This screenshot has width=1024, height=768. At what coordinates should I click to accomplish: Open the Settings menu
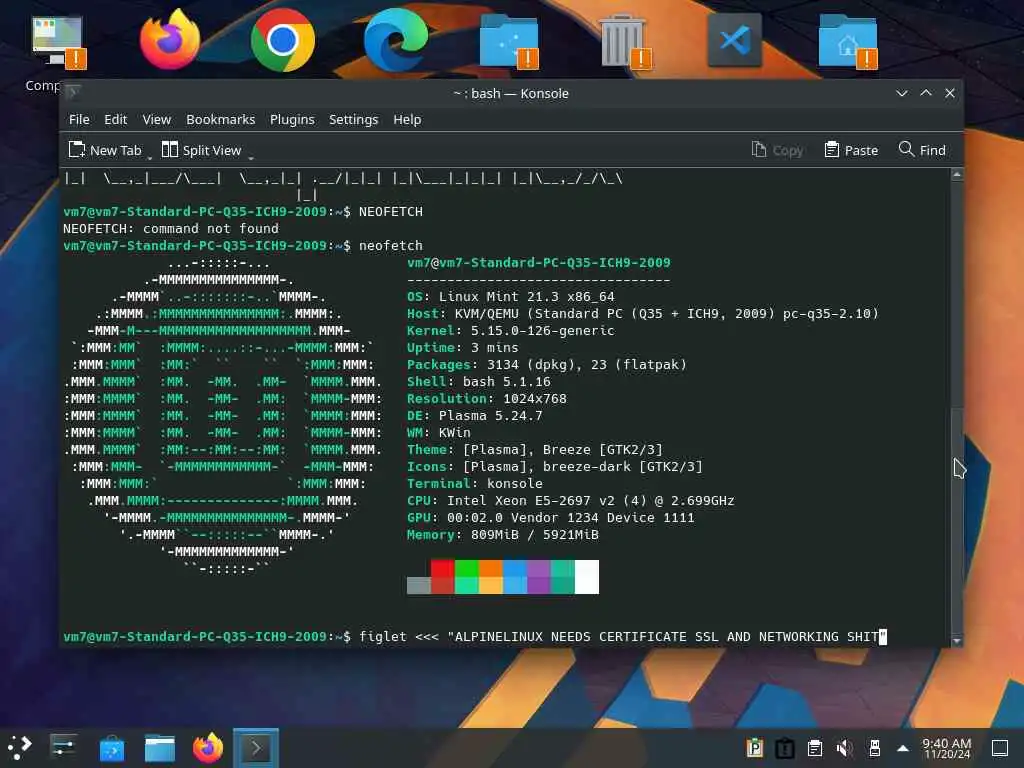(353, 120)
